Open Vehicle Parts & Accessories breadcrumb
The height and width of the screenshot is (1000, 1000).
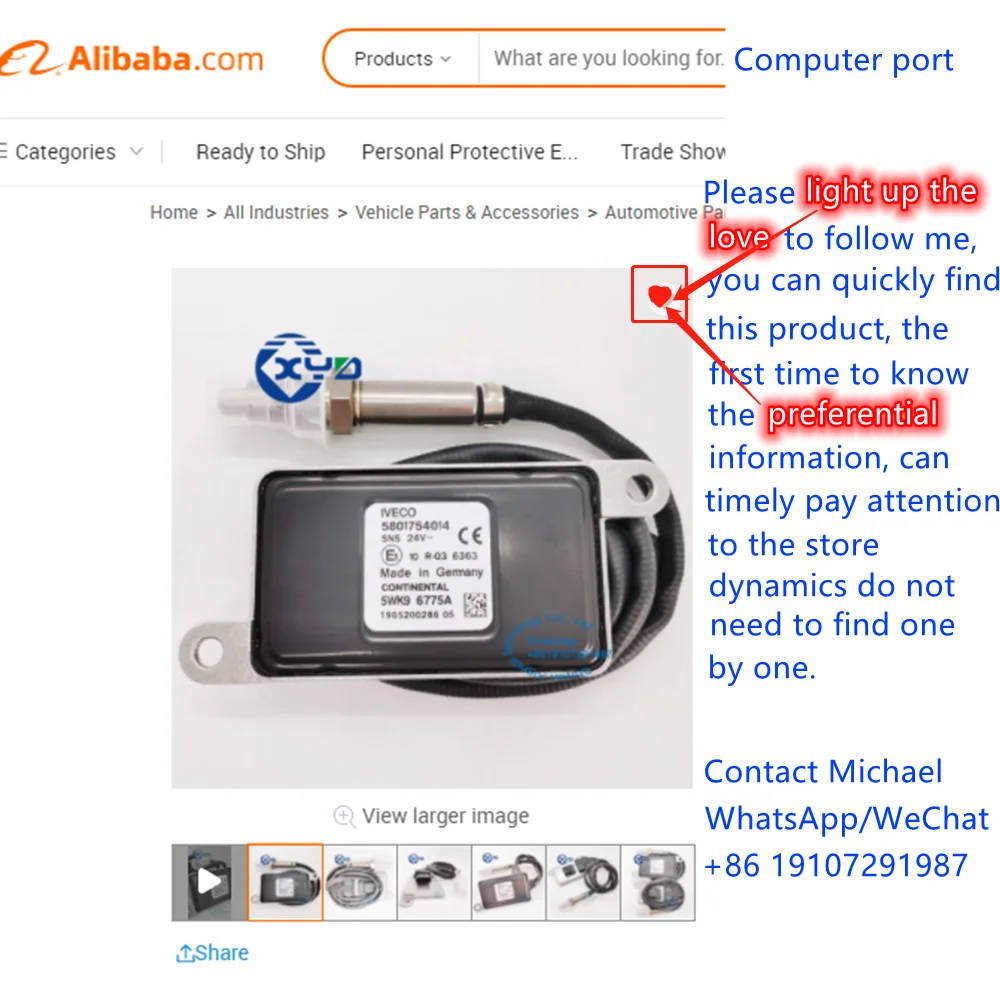pos(467,212)
